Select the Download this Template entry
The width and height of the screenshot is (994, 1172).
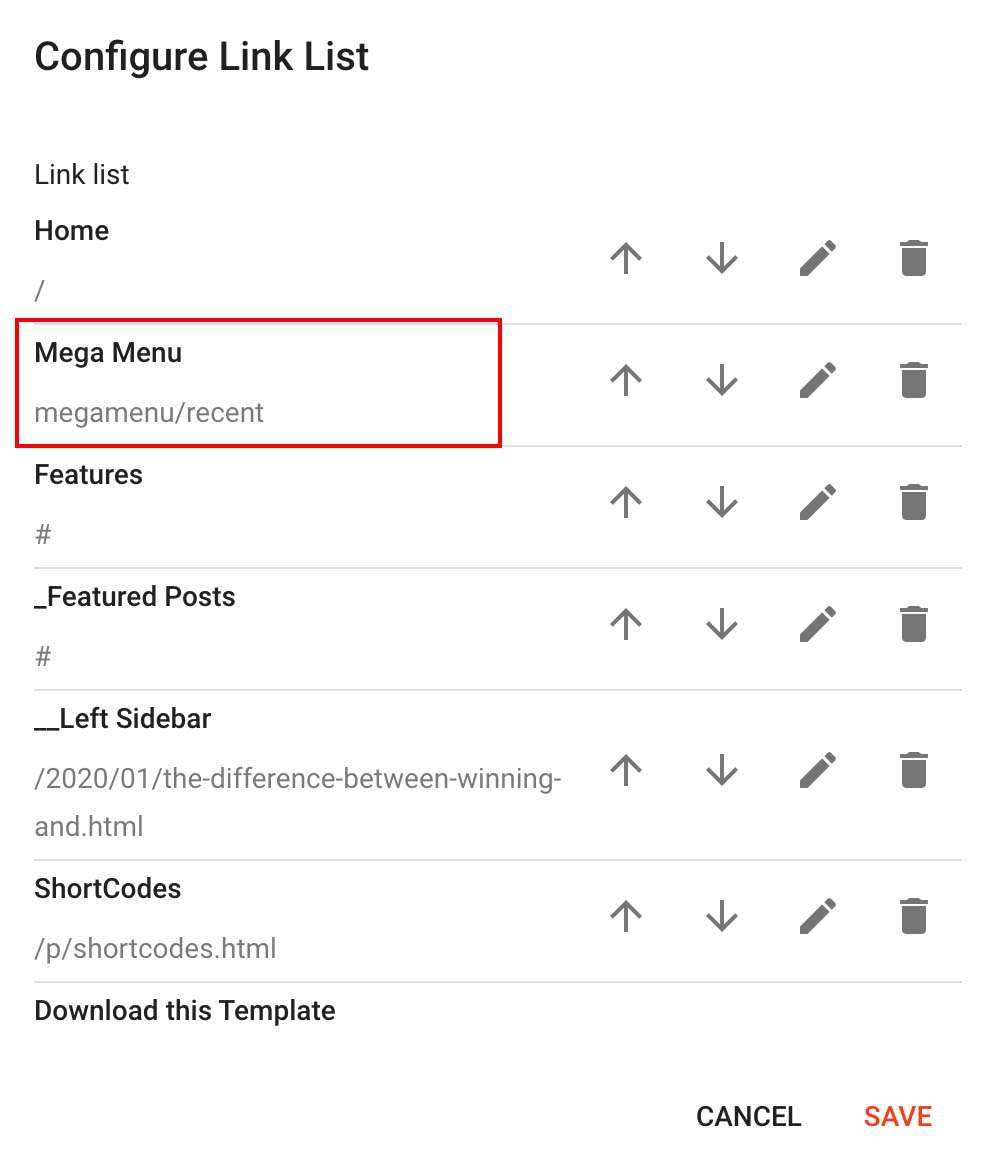pyautogui.click(x=185, y=1011)
